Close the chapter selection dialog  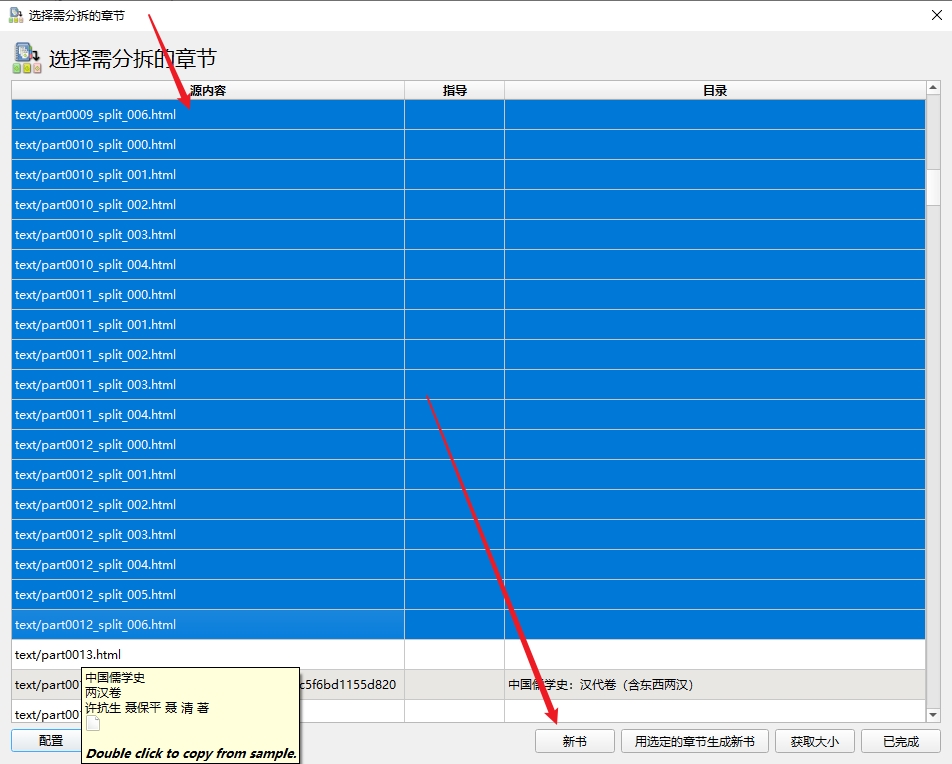pyautogui.click(x=936, y=15)
